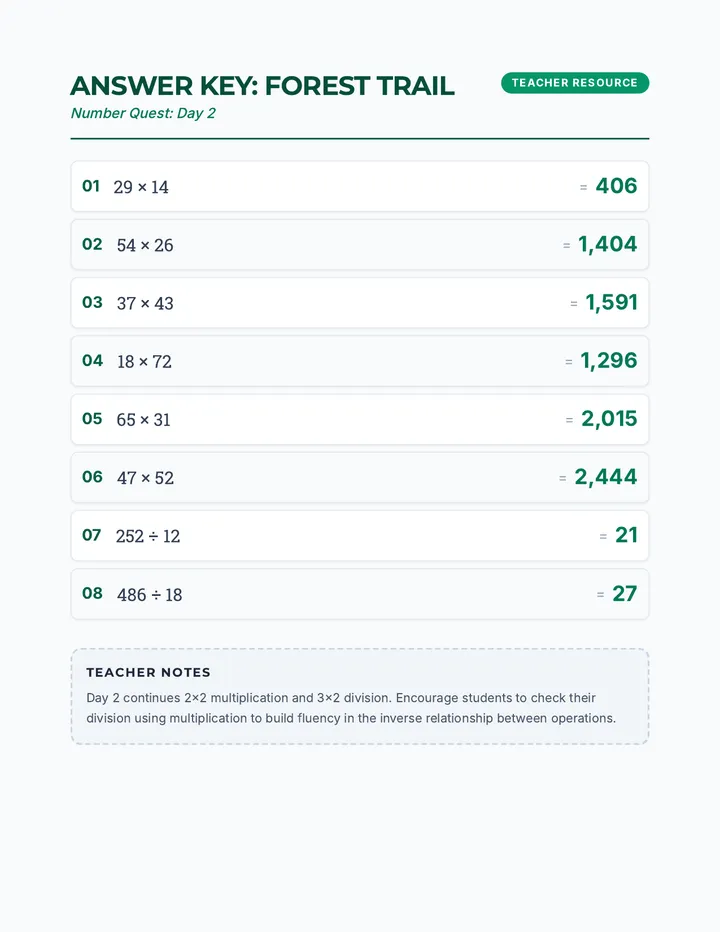Click the Answer Key: Forest Trail title

coord(262,86)
